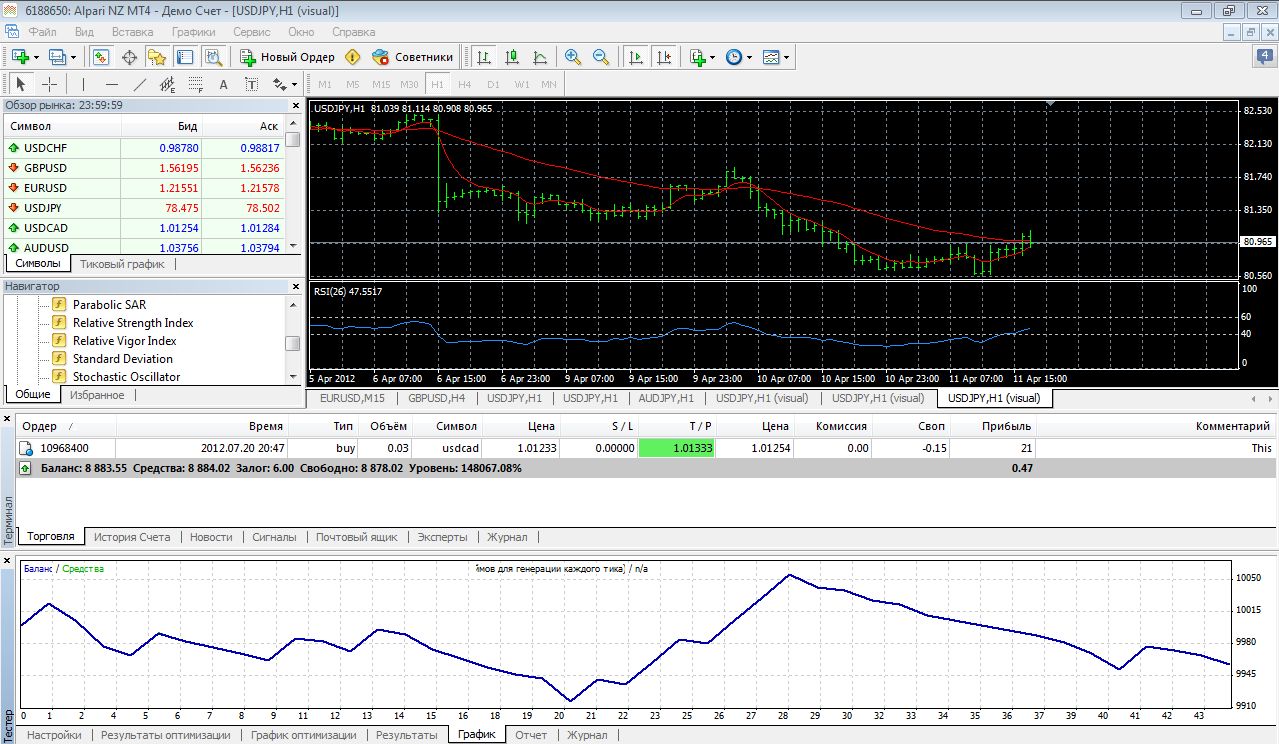Click the Советники button
The width and height of the screenshot is (1279, 744).
click(413, 57)
